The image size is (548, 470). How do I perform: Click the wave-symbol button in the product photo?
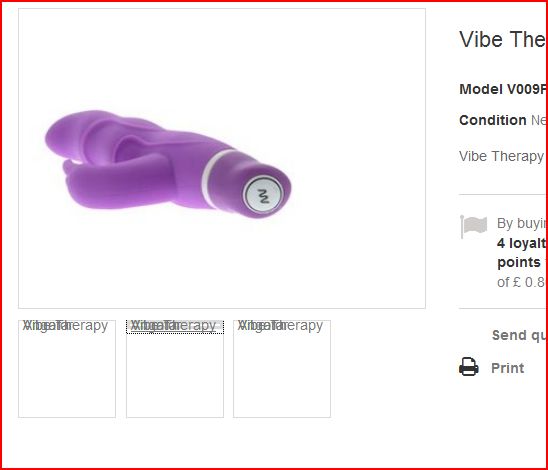(x=263, y=196)
